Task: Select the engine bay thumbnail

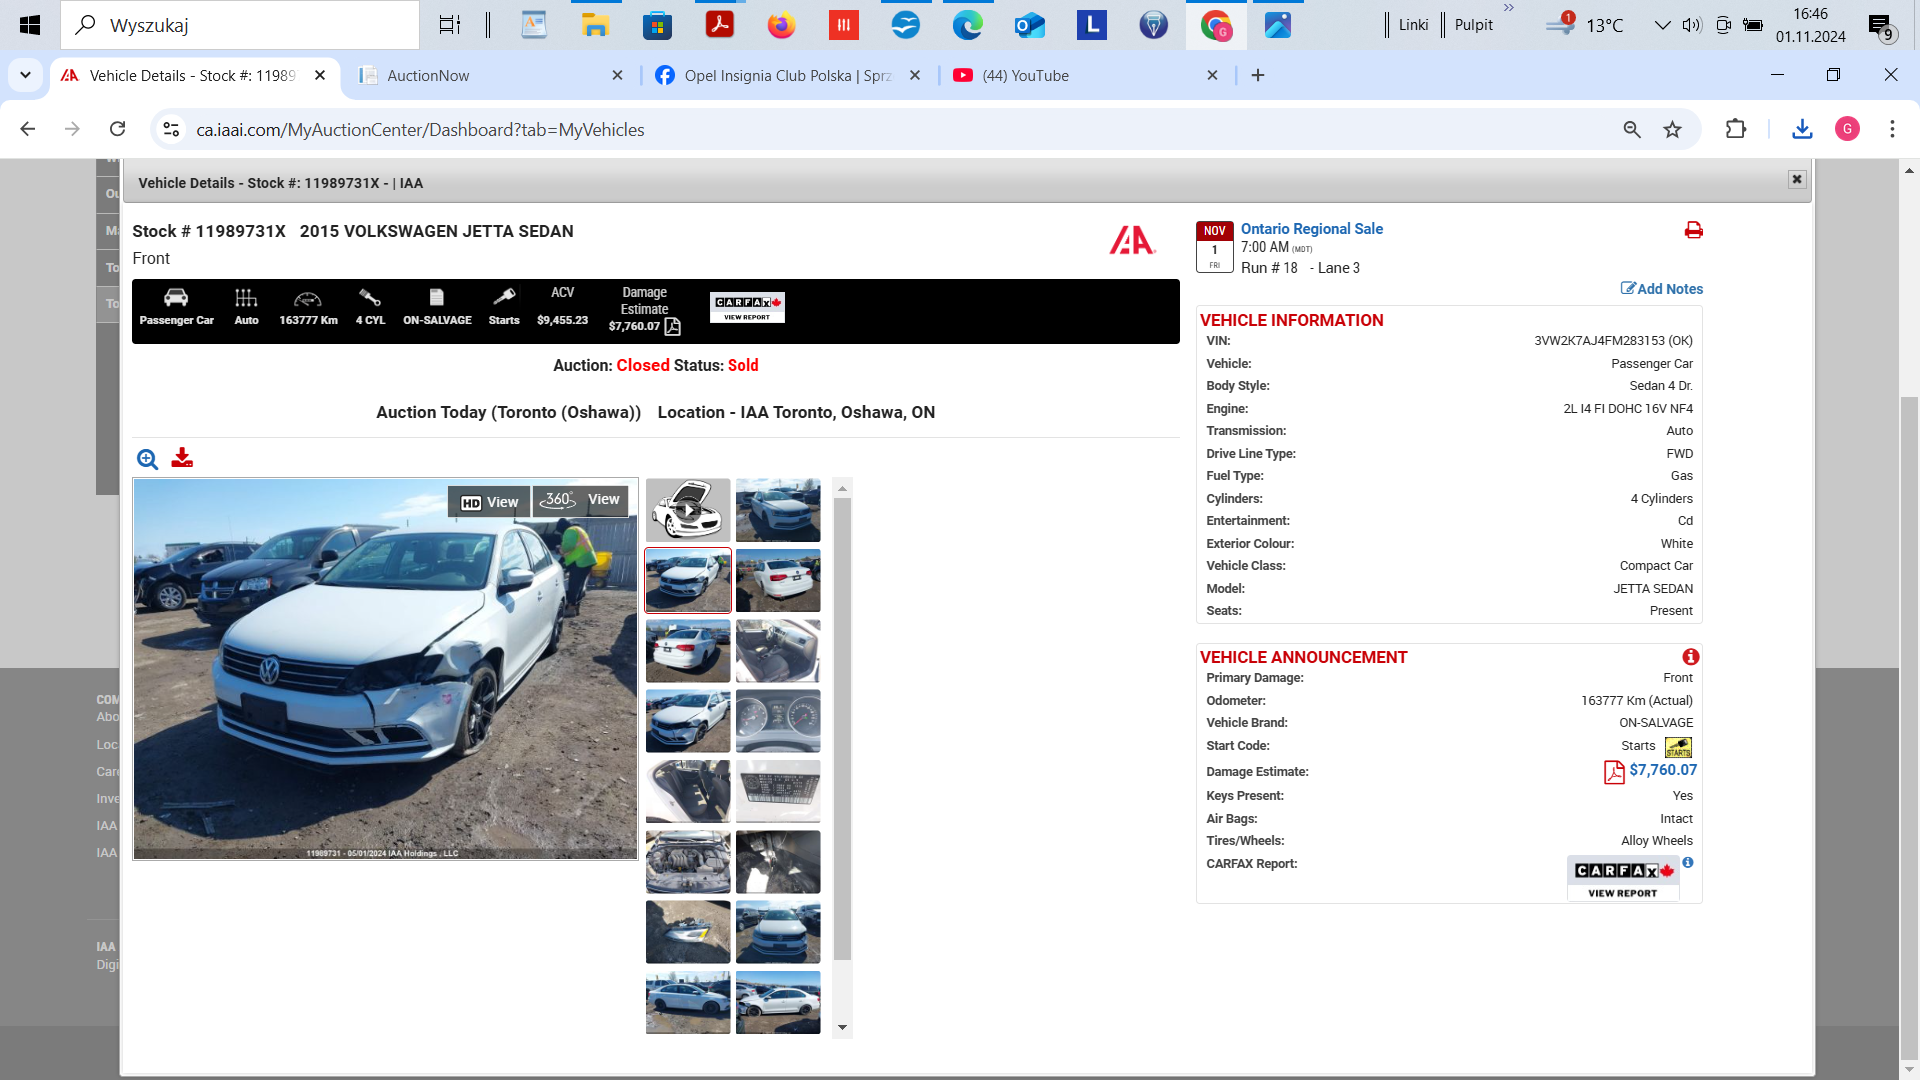Action: click(688, 862)
